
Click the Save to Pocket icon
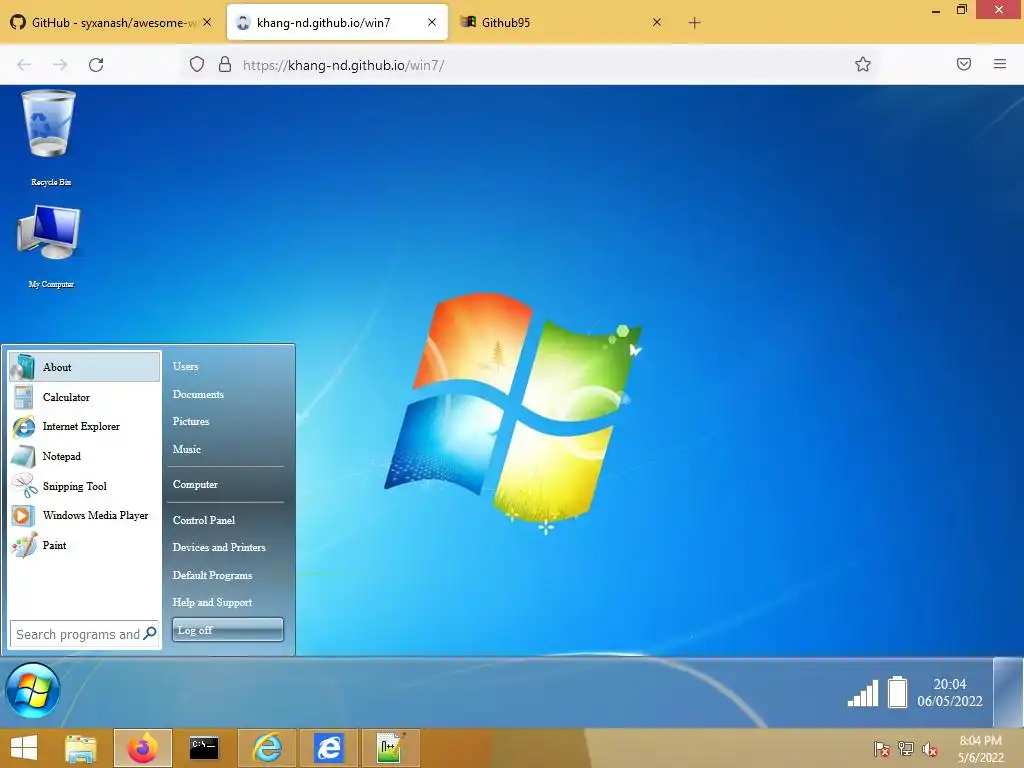tap(964, 64)
